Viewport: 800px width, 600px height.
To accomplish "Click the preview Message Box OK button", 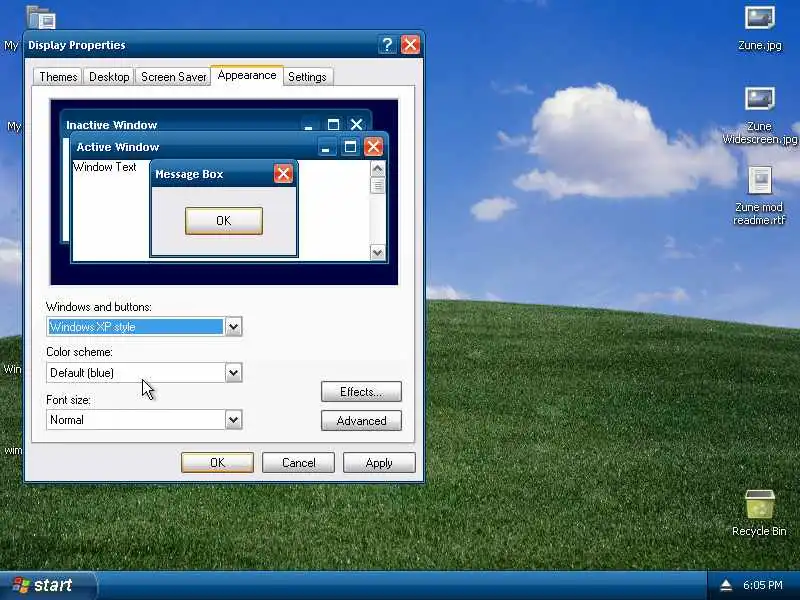I will point(224,221).
